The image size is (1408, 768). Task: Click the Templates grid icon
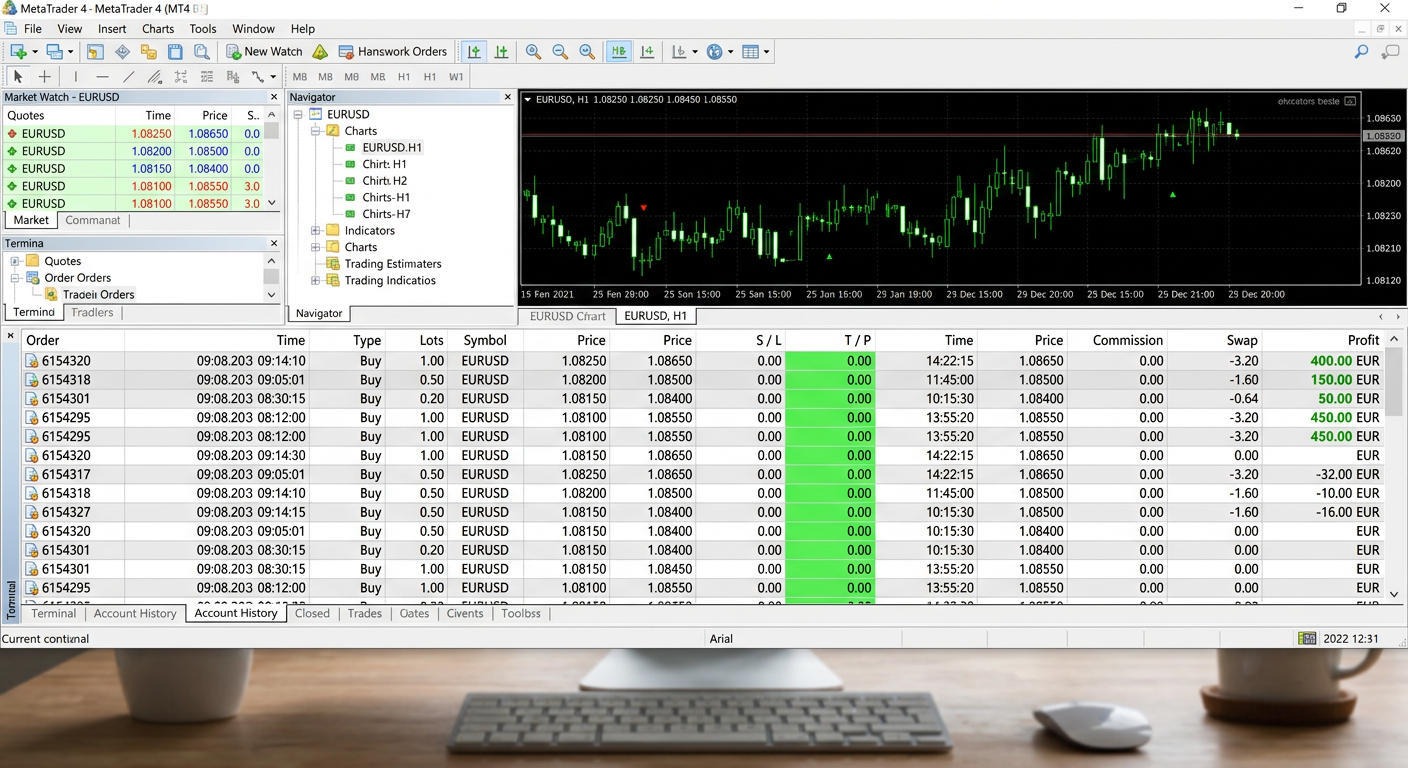click(x=750, y=52)
